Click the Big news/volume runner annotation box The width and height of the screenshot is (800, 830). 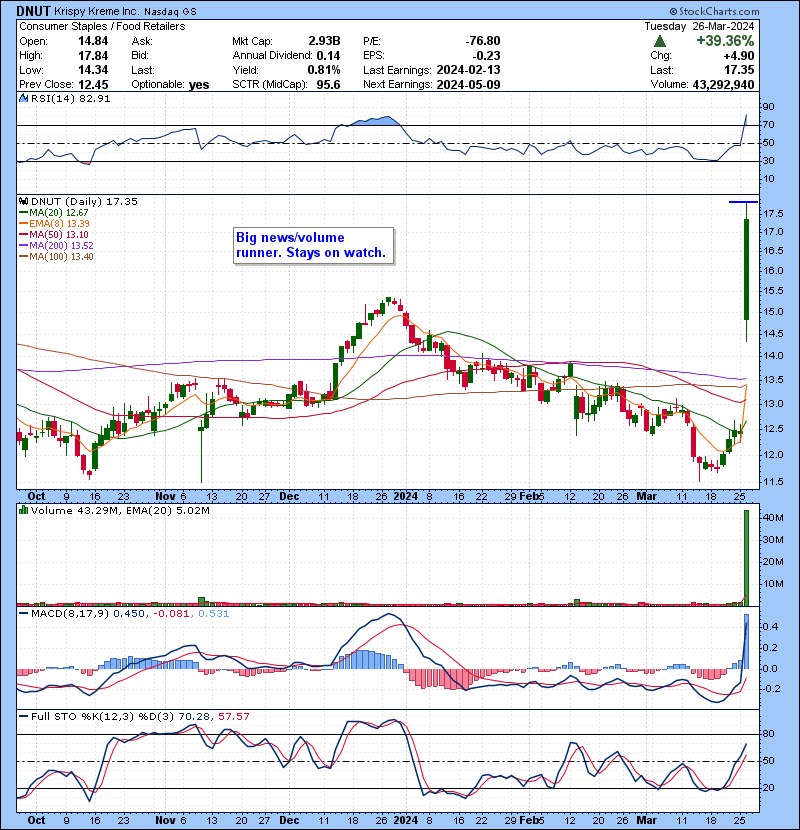pyautogui.click(x=313, y=246)
